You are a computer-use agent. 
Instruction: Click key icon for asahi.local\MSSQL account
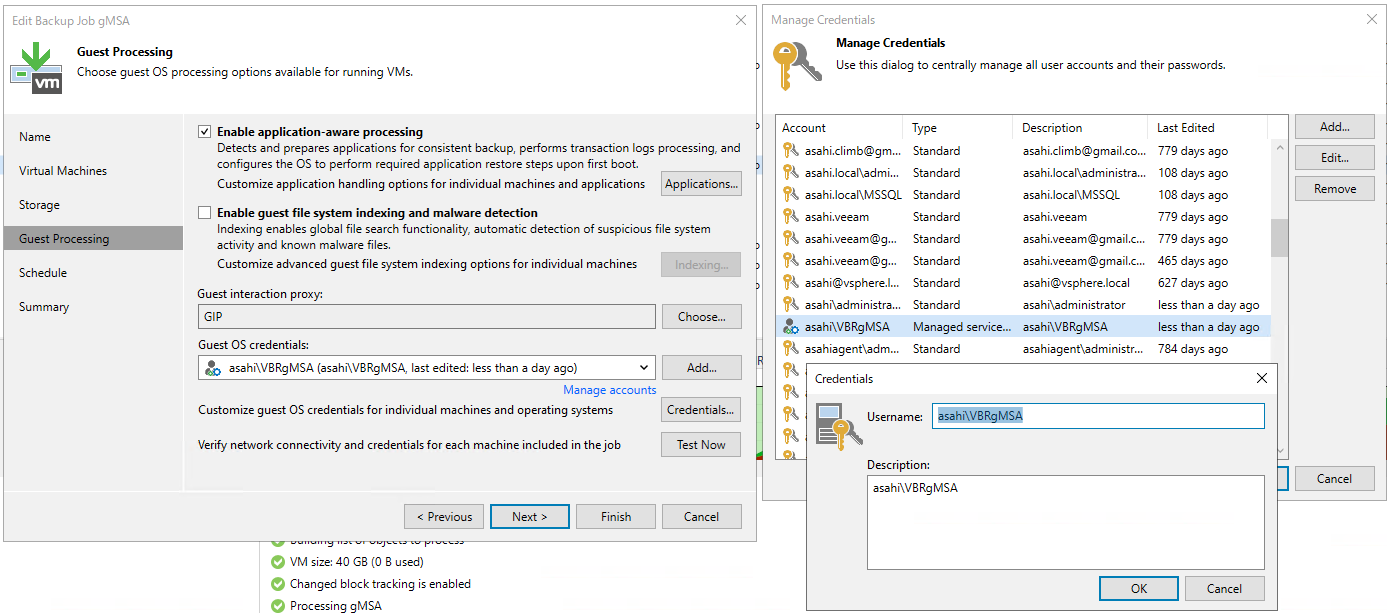click(x=791, y=195)
